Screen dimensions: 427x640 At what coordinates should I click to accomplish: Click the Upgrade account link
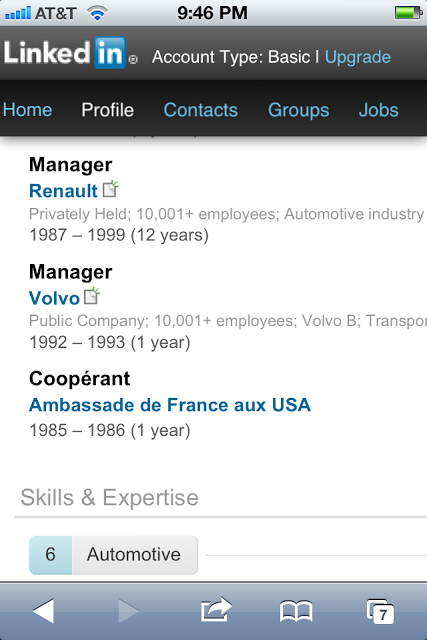[x=358, y=57]
